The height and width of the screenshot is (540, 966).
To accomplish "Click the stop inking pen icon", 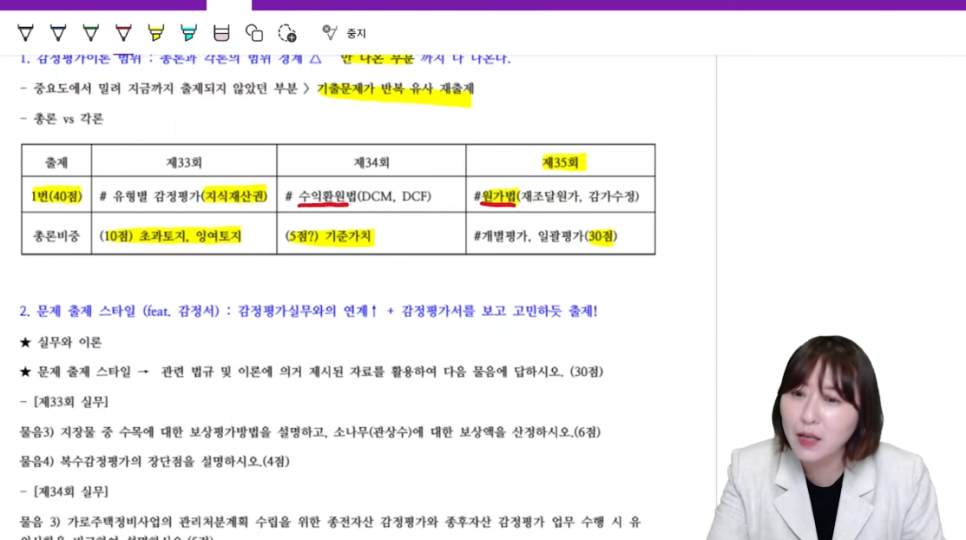I will (330, 33).
